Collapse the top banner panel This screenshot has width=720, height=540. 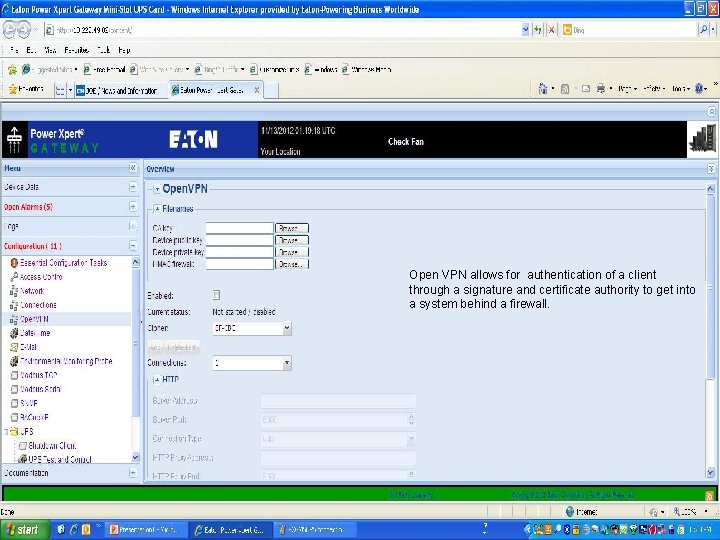pos(711,111)
